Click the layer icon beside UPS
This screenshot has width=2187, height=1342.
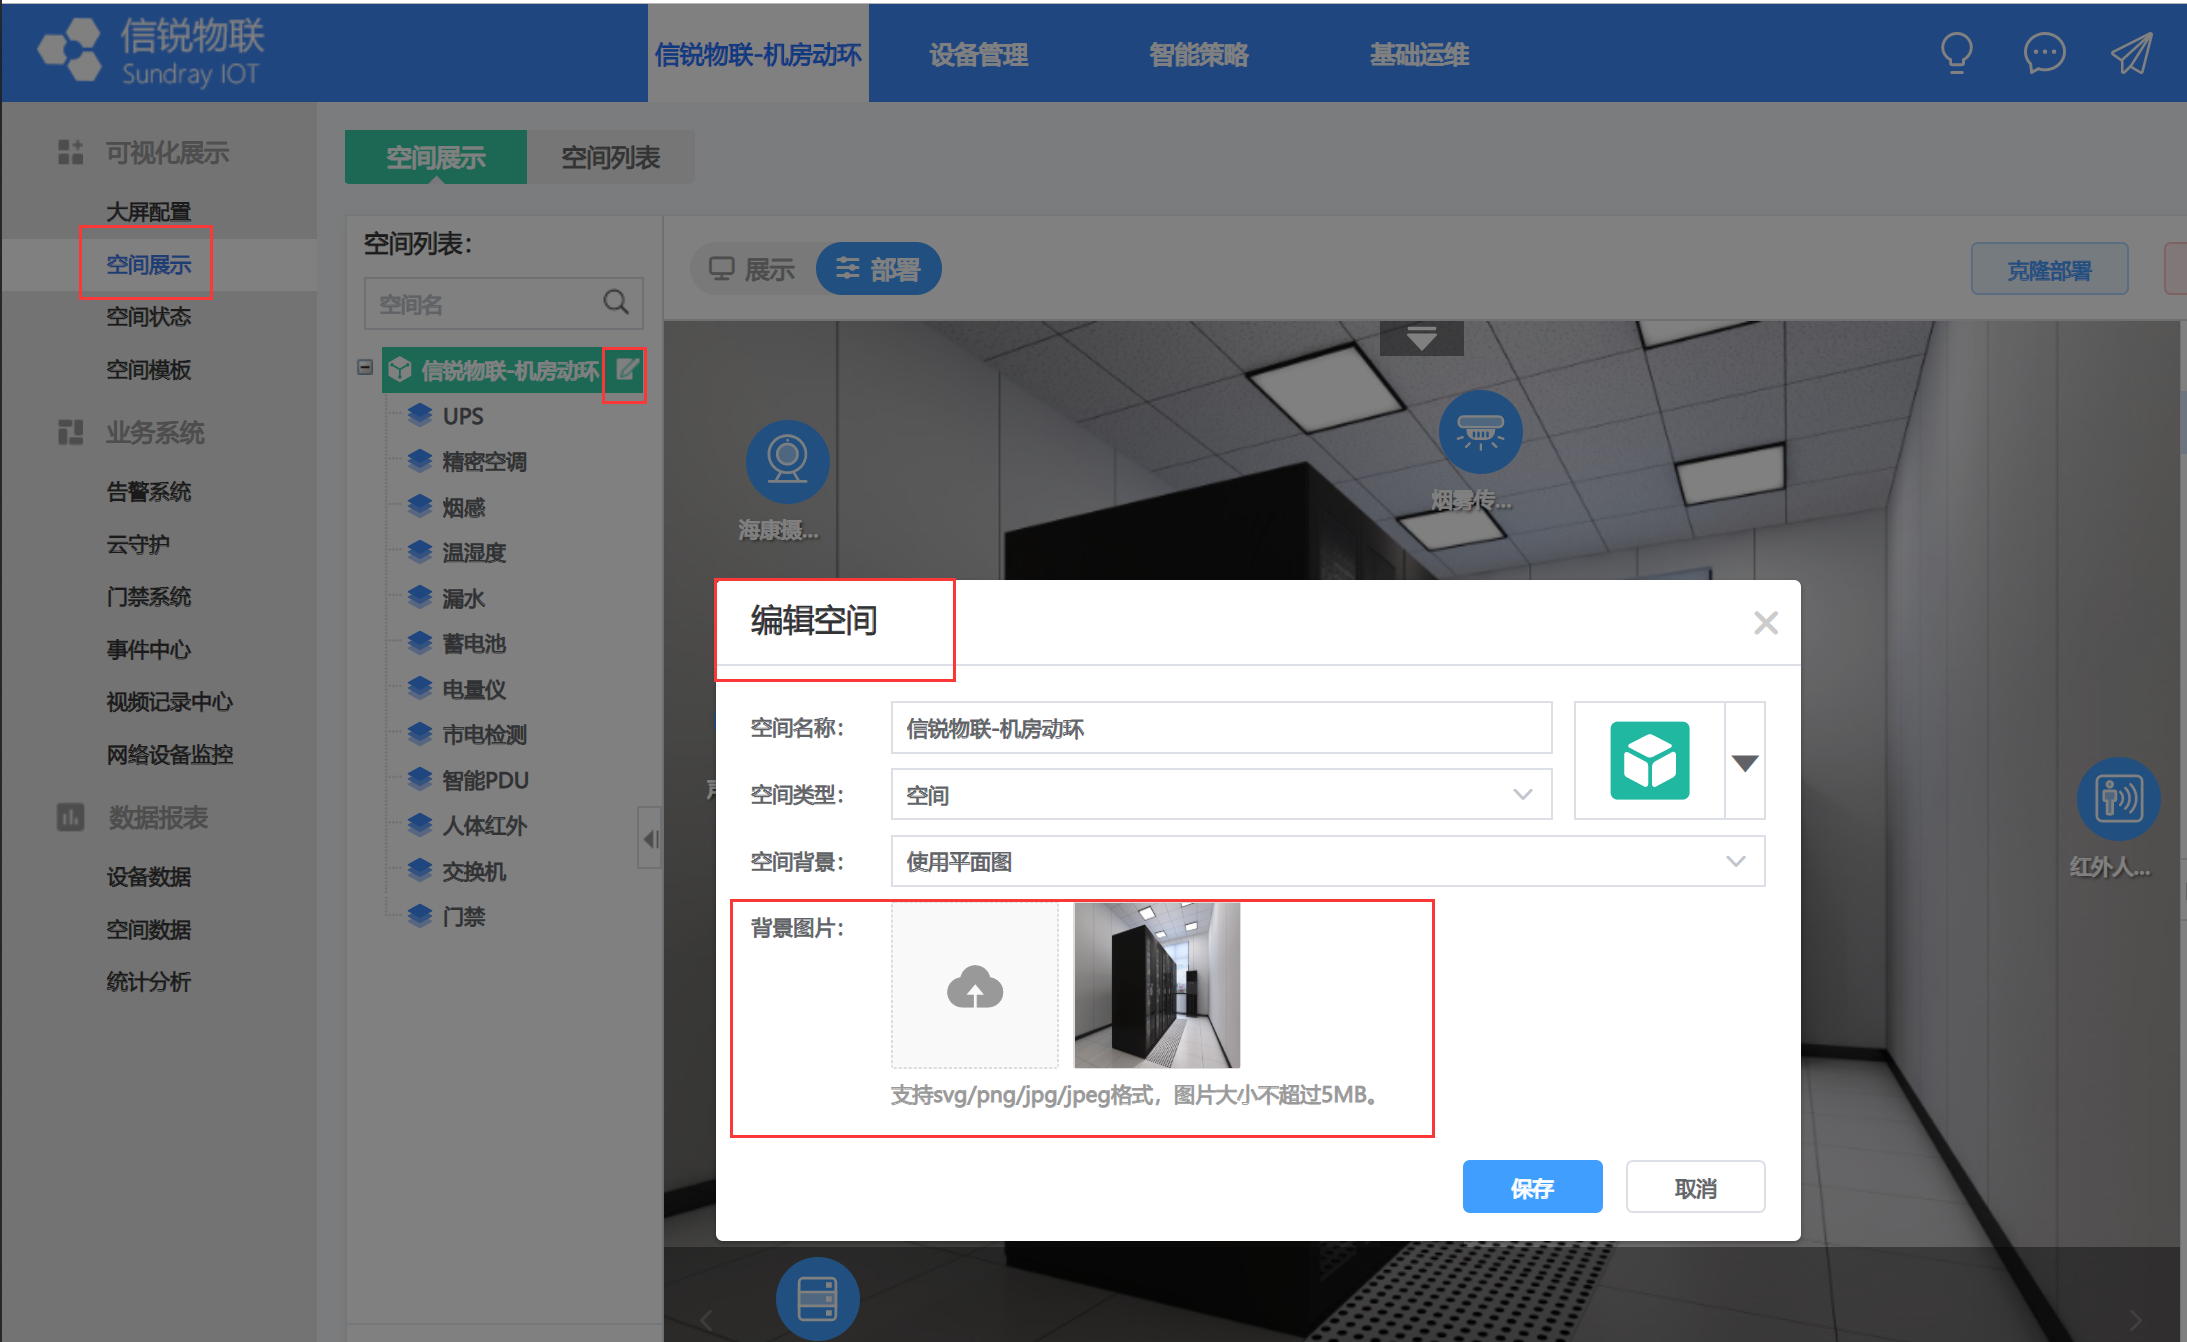click(420, 415)
